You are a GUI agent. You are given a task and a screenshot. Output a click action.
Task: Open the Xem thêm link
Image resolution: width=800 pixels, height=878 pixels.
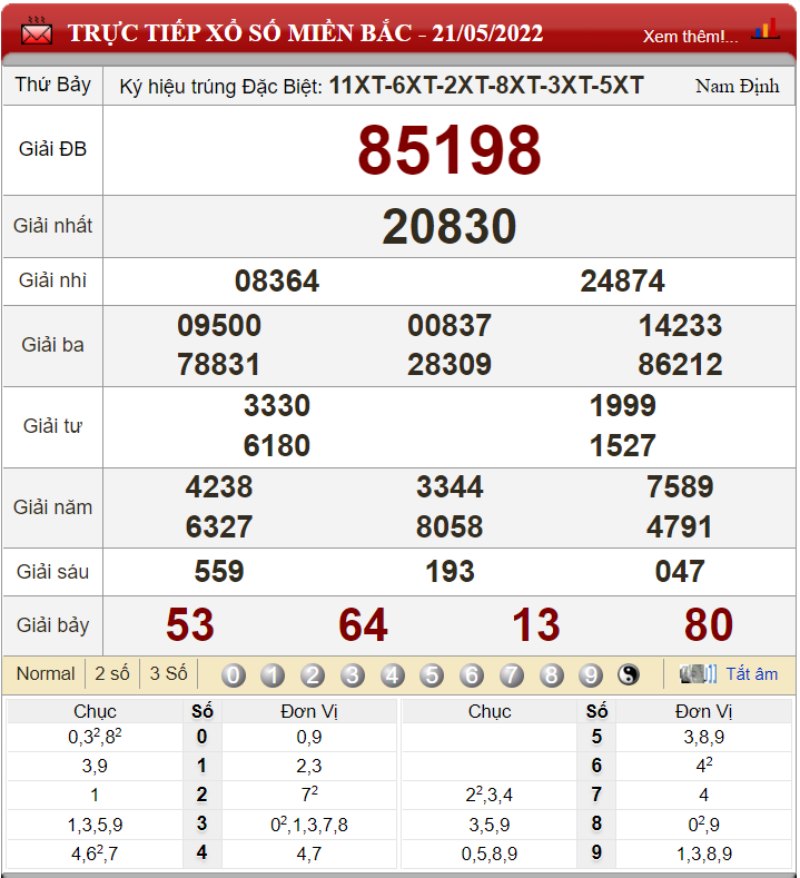pos(690,36)
